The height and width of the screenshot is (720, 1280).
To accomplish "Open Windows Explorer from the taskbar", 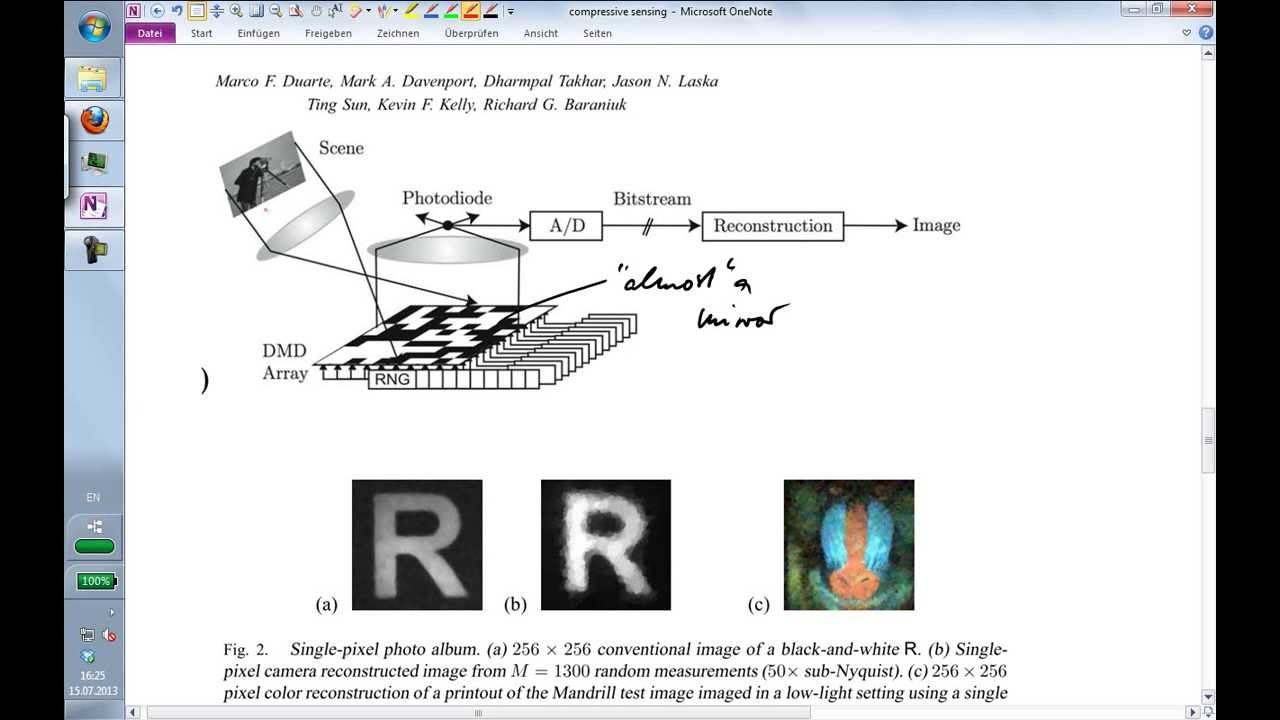I will pyautogui.click(x=94, y=78).
